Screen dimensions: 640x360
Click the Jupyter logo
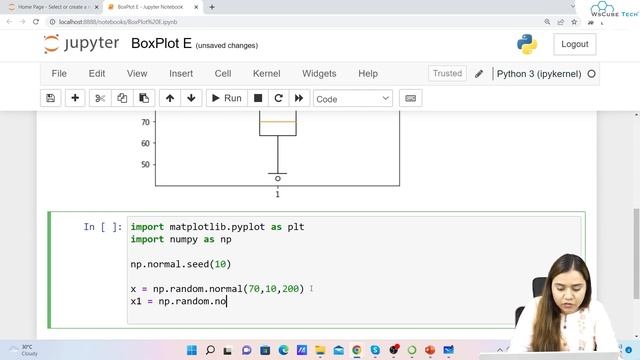tap(82, 43)
